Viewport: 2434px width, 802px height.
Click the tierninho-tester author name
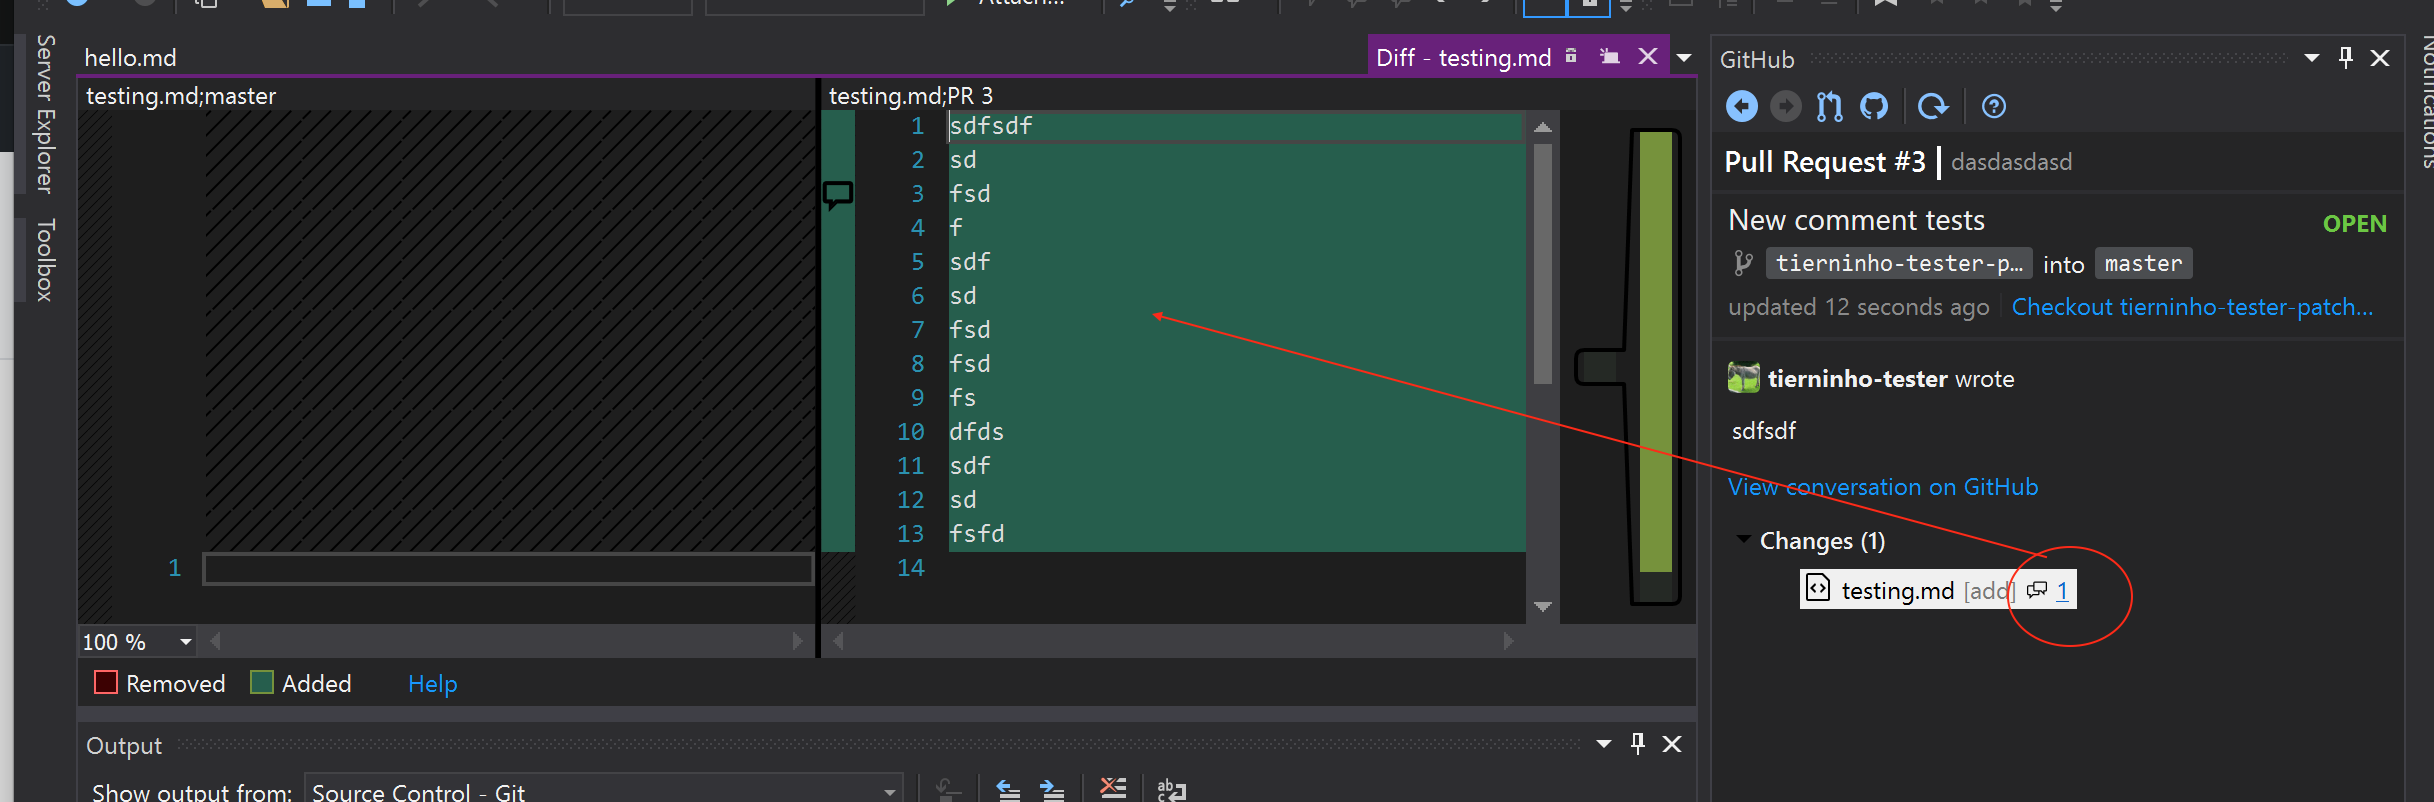click(1857, 379)
